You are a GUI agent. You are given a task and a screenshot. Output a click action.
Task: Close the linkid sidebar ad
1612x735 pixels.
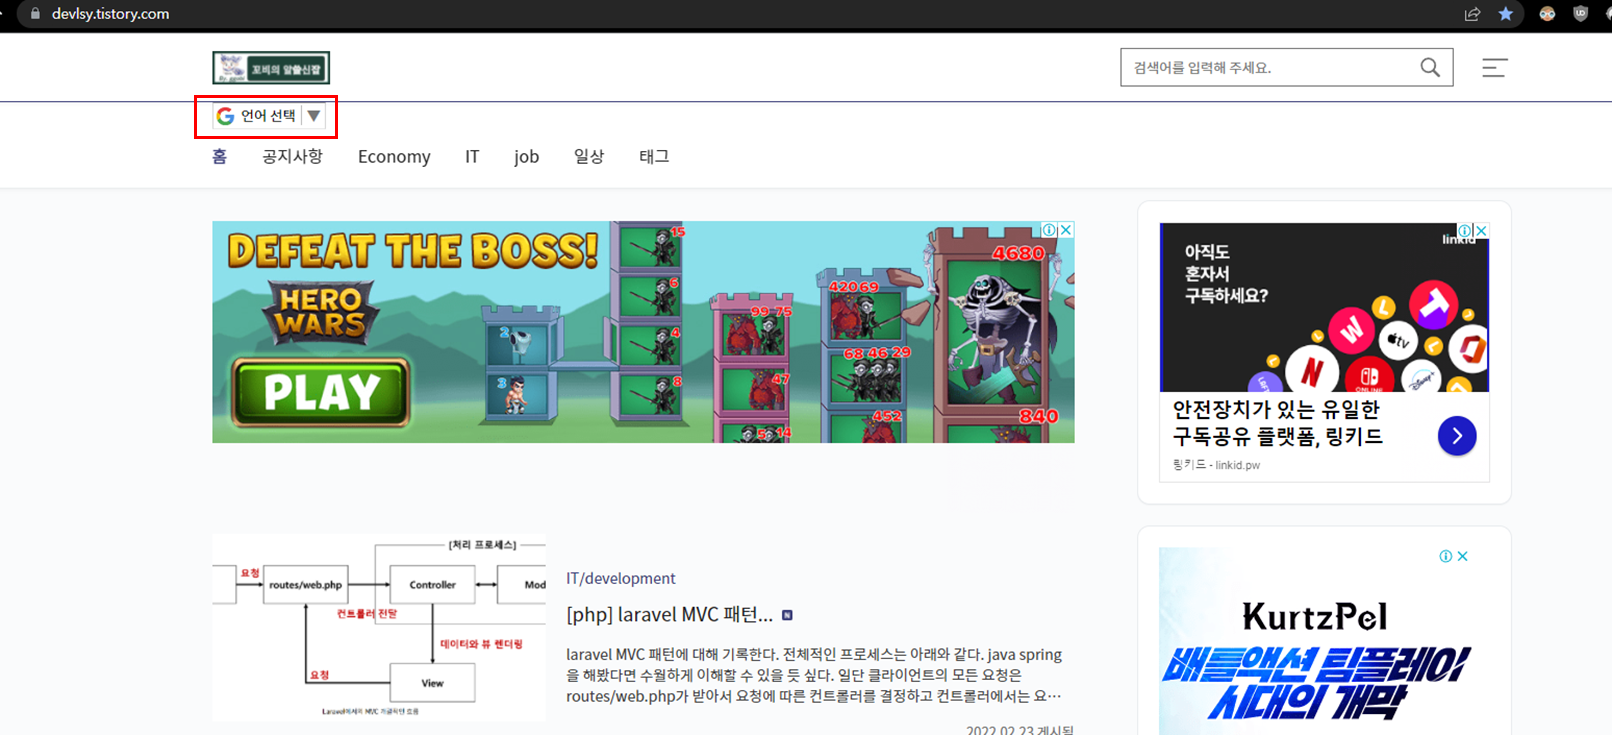click(1481, 231)
